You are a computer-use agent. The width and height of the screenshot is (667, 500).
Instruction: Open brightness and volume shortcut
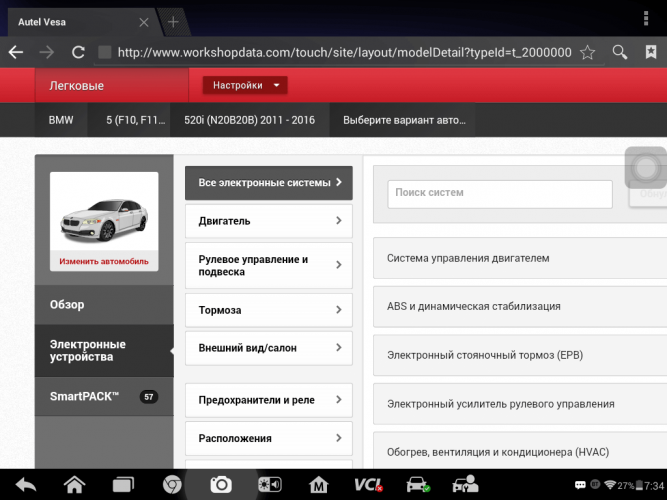pyautogui.click(x=270, y=484)
